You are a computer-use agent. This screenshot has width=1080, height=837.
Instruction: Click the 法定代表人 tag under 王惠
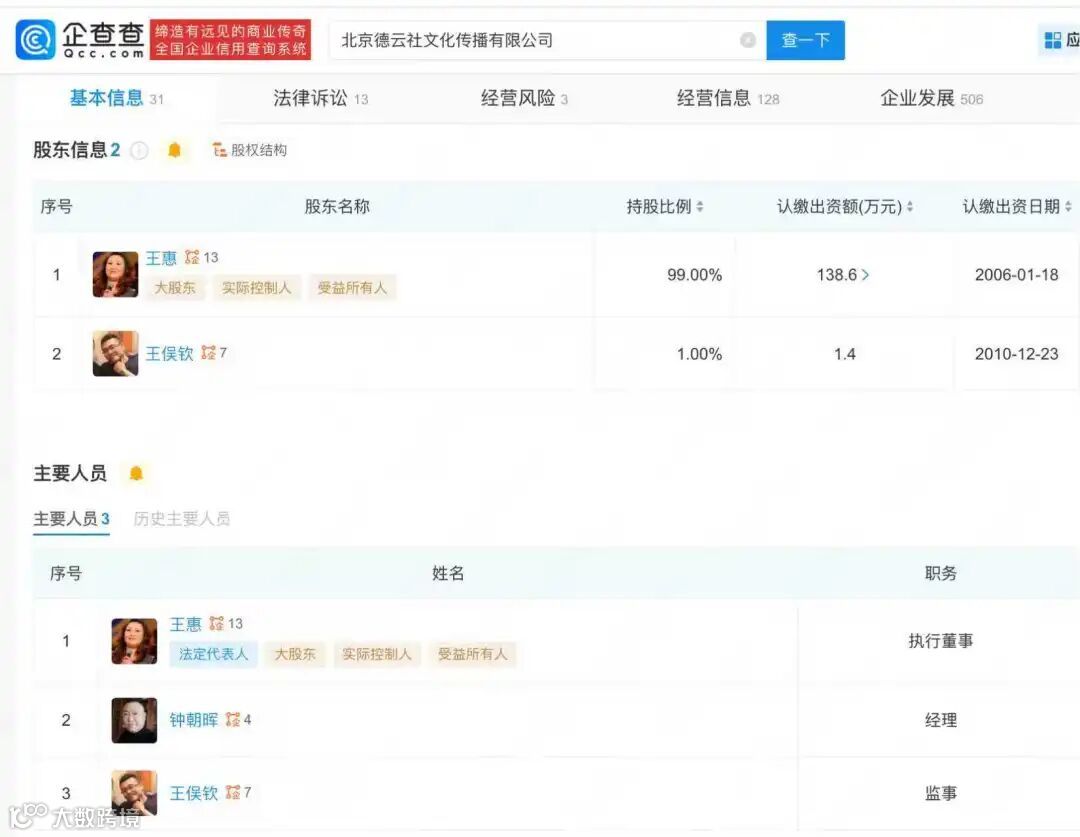click(213, 654)
